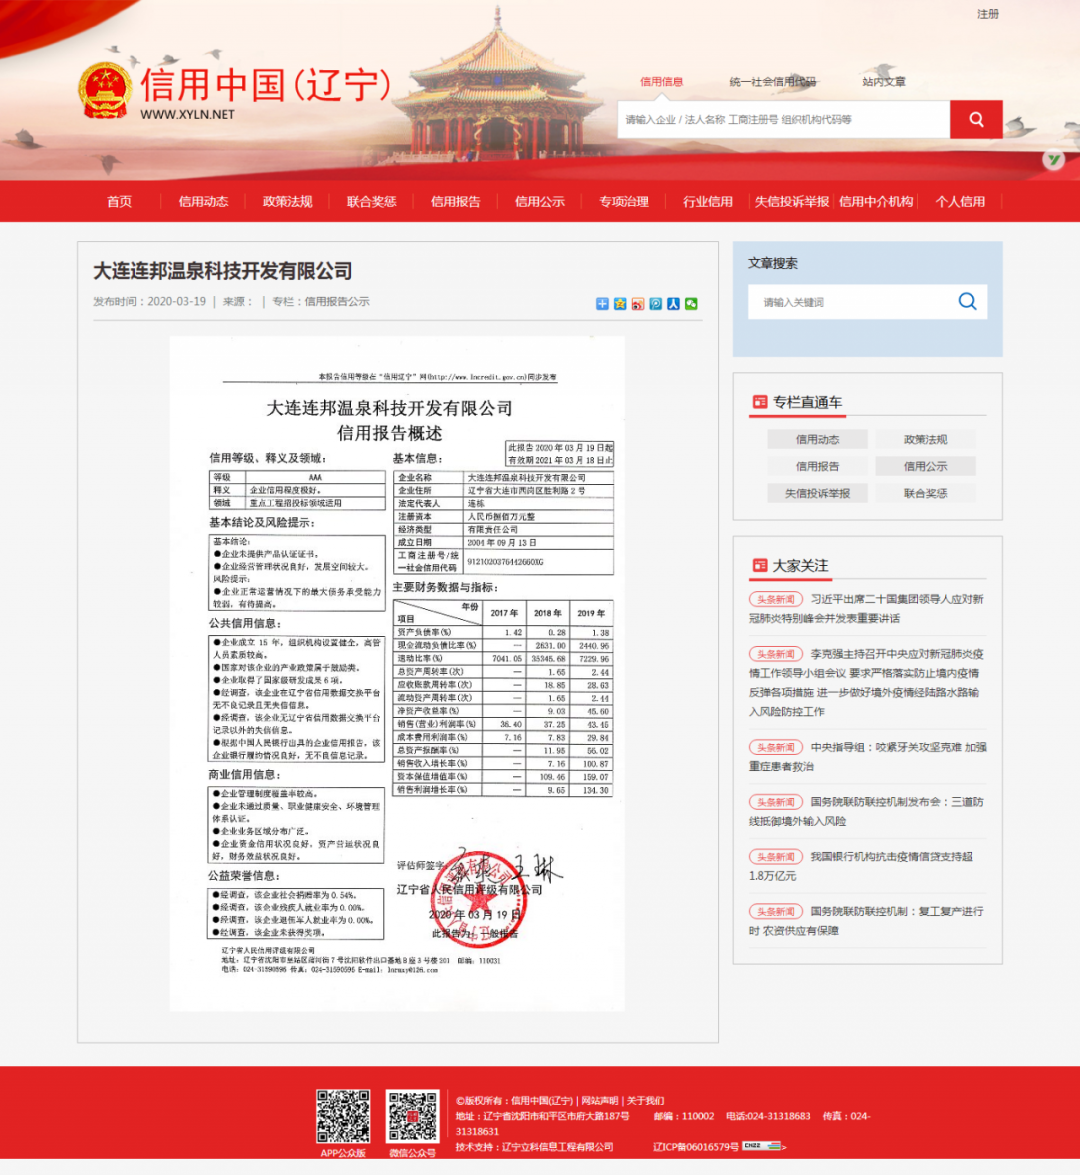Open 信用报告 in the navigation bar
The image size is (1080, 1175).
point(455,202)
